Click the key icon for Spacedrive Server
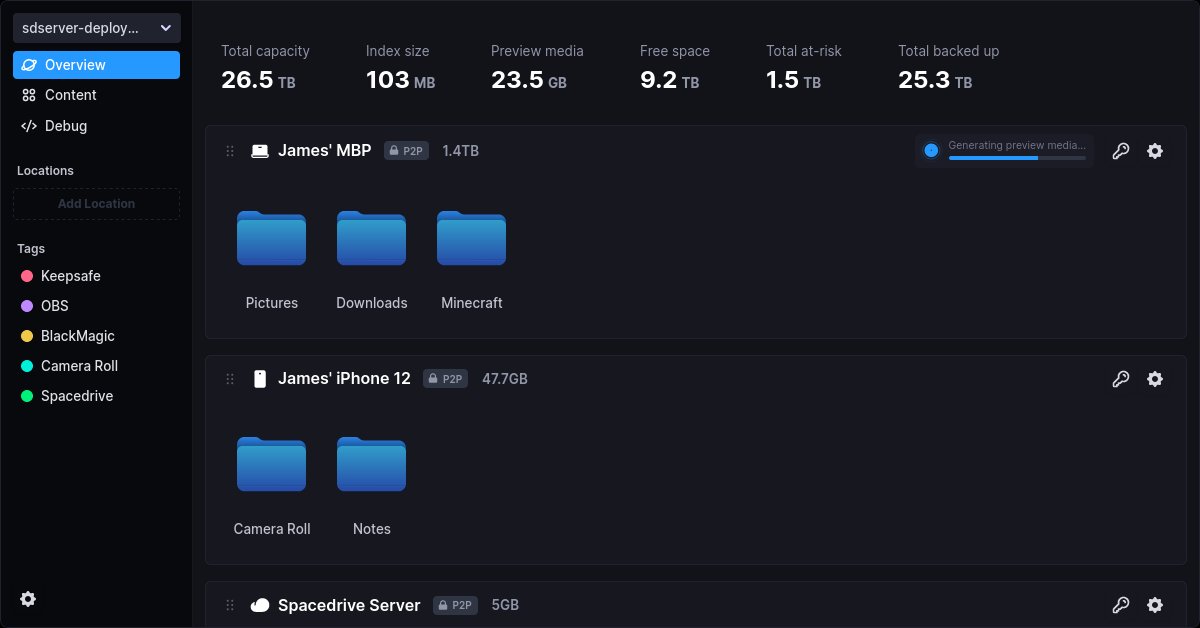 tap(1121, 605)
